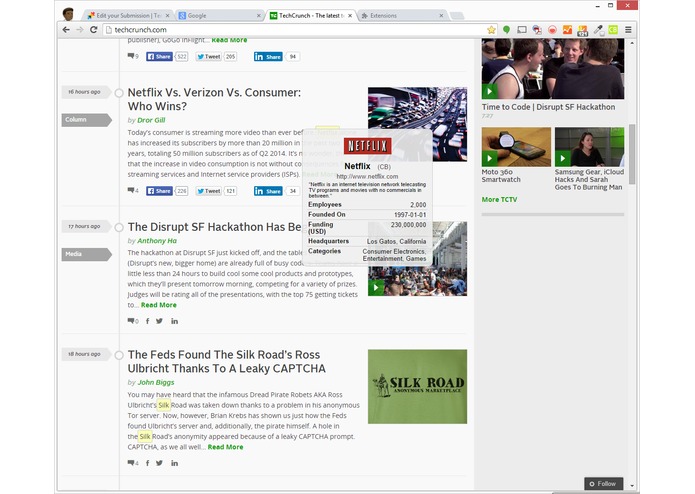Open author John Biggs's page
The width and height of the screenshot is (695, 494).
point(156,382)
